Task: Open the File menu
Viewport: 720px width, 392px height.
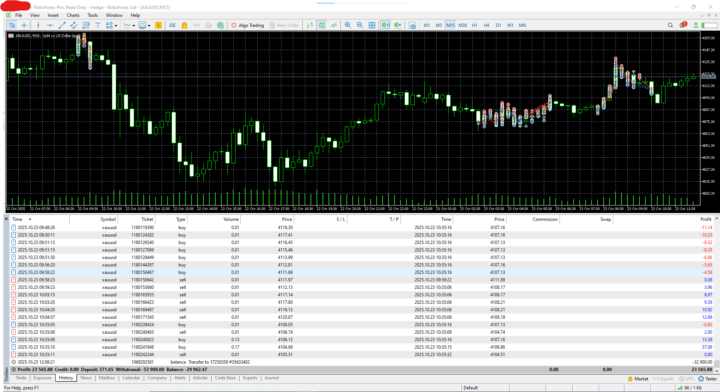Action: 18,15
